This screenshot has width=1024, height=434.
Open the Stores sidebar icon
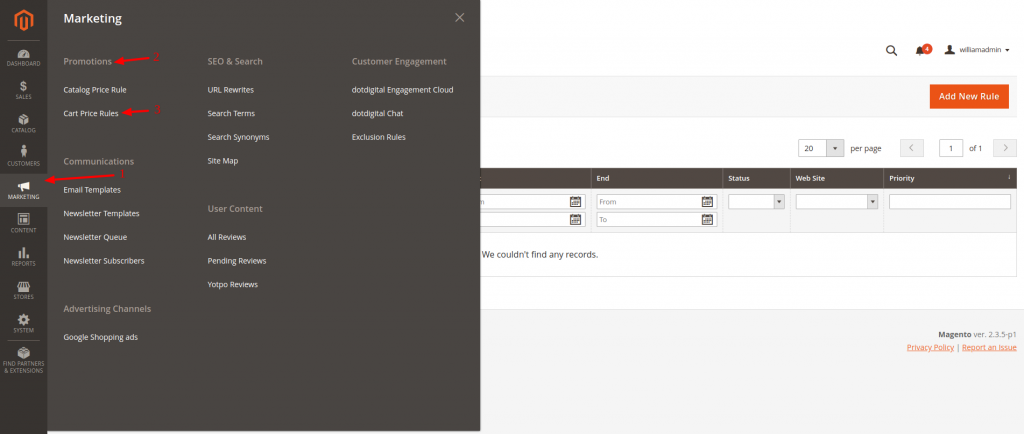pyautogui.click(x=23, y=290)
